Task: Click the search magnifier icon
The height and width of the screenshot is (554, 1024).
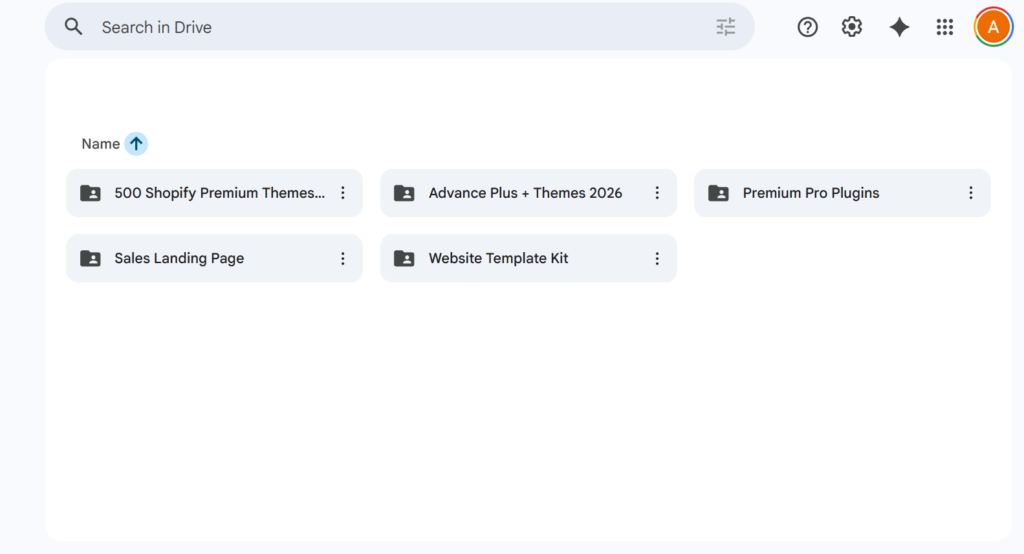Action: pyautogui.click(x=73, y=27)
